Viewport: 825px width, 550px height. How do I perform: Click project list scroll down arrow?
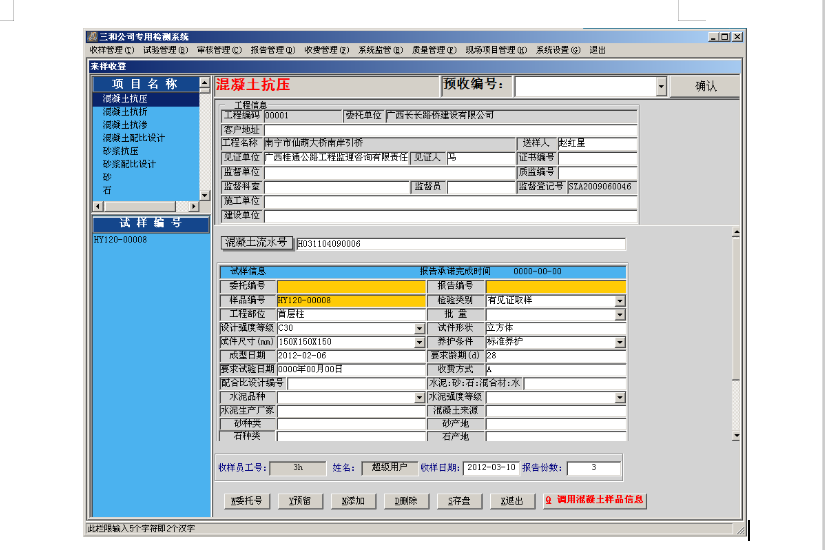click(204, 195)
